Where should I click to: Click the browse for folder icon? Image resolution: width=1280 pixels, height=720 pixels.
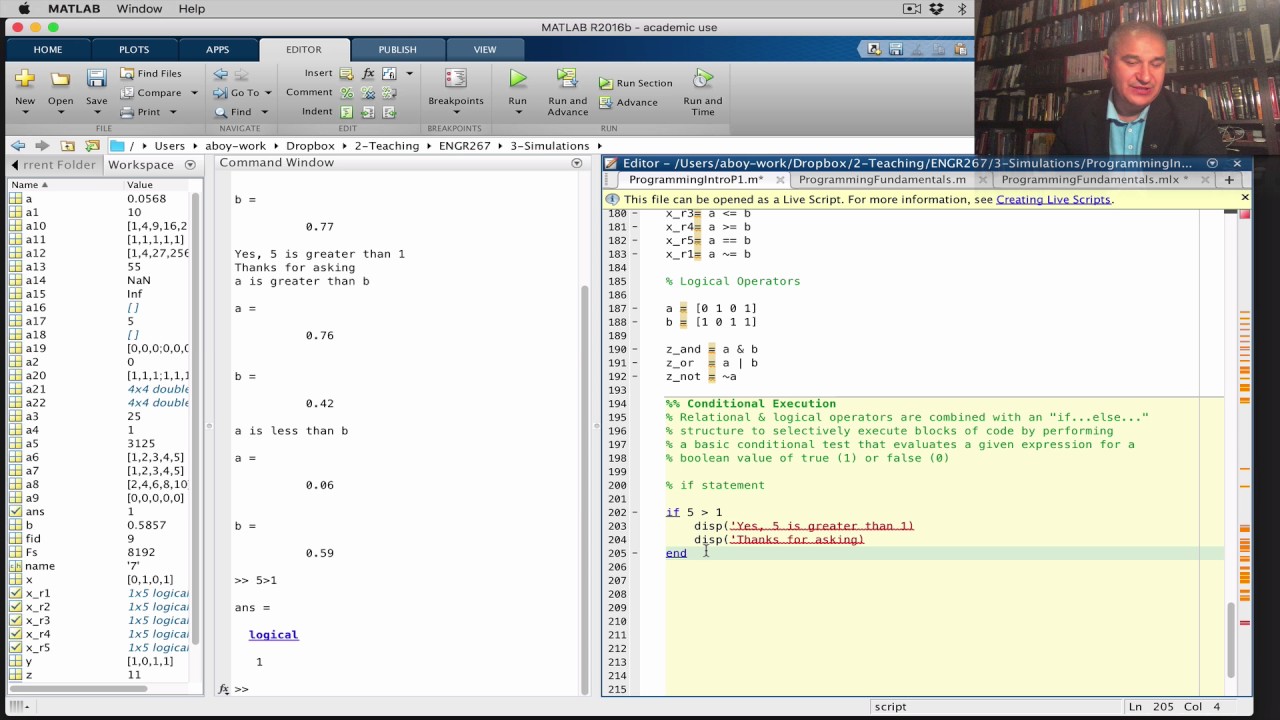92,146
